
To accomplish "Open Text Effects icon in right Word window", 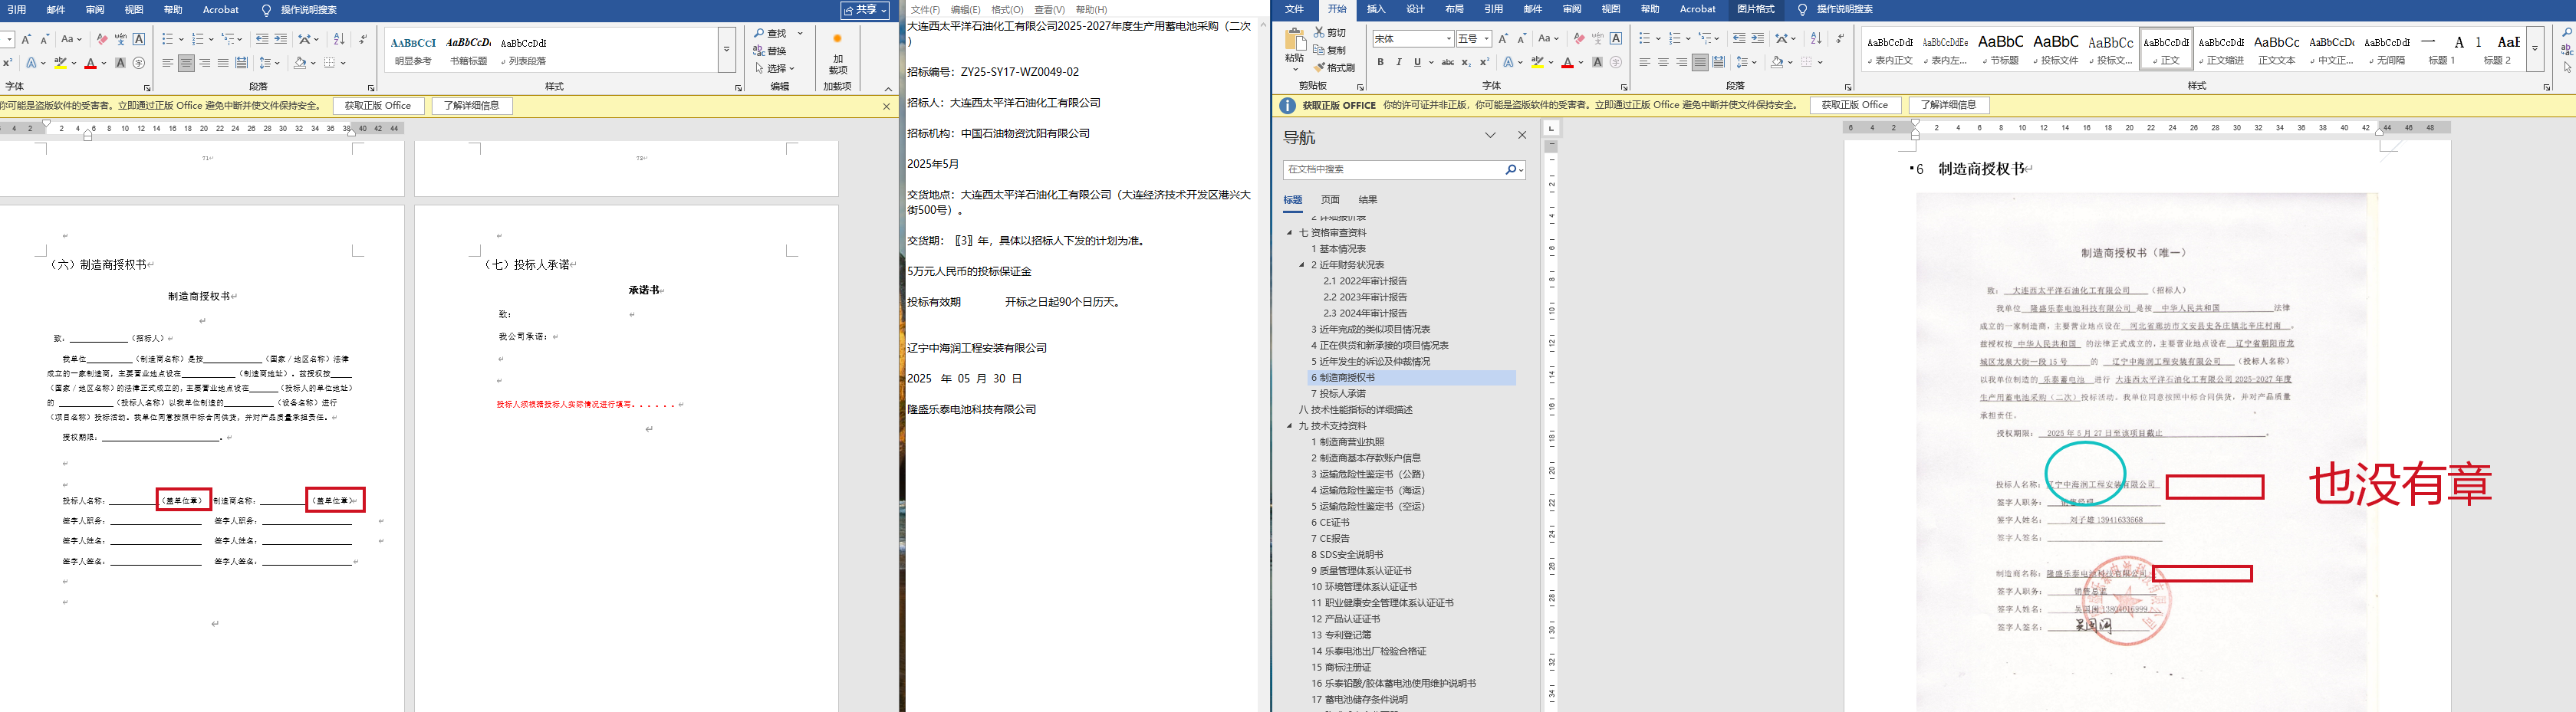I will 1510,62.
